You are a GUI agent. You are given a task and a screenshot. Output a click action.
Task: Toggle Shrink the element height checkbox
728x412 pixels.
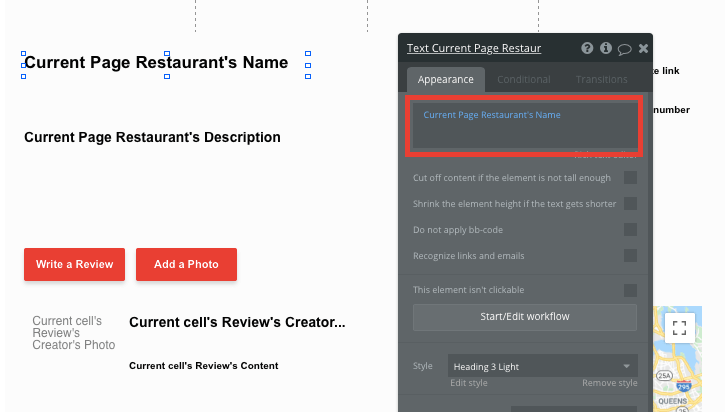pos(630,203)
